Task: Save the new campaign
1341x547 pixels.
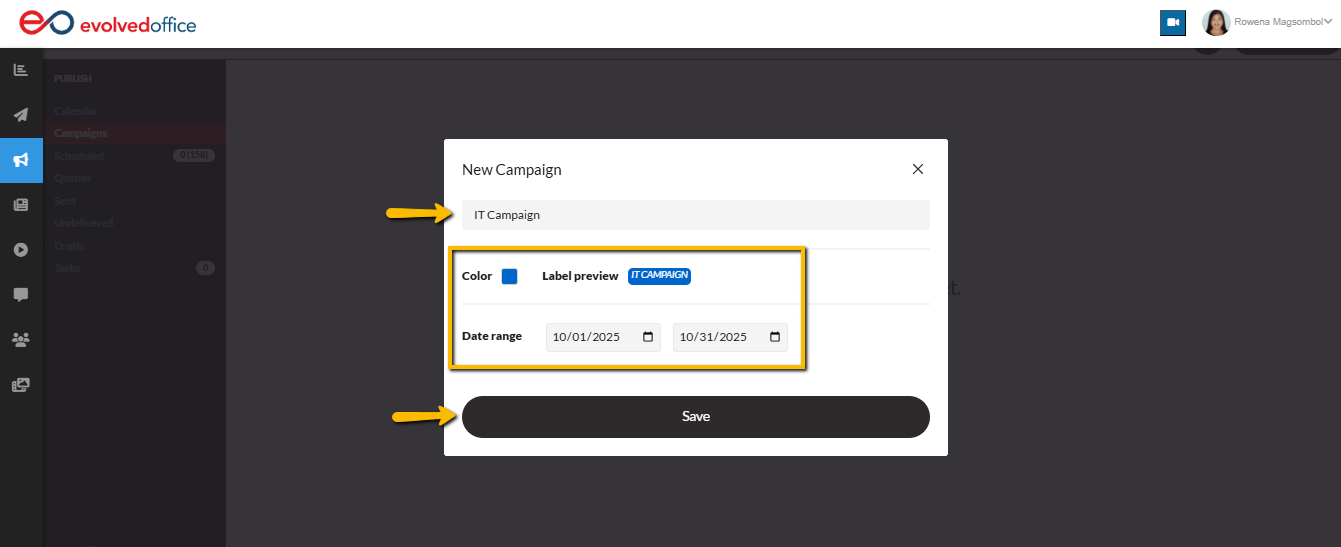Action: (695, 417)
